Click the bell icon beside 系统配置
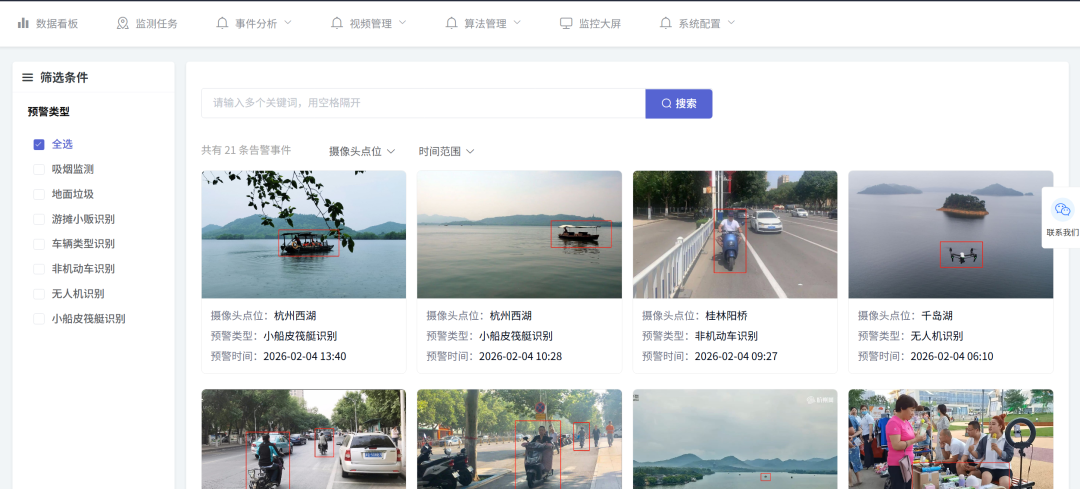Screen dimensions: 1080x489 [x=665, y=23]
